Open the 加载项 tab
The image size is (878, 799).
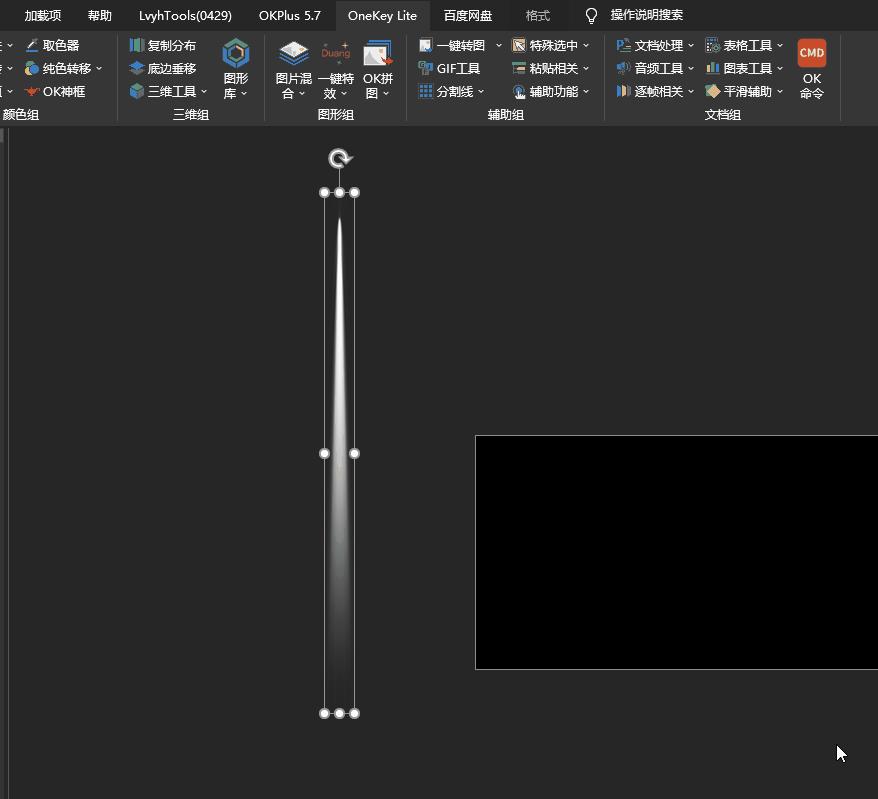(43, 16)
